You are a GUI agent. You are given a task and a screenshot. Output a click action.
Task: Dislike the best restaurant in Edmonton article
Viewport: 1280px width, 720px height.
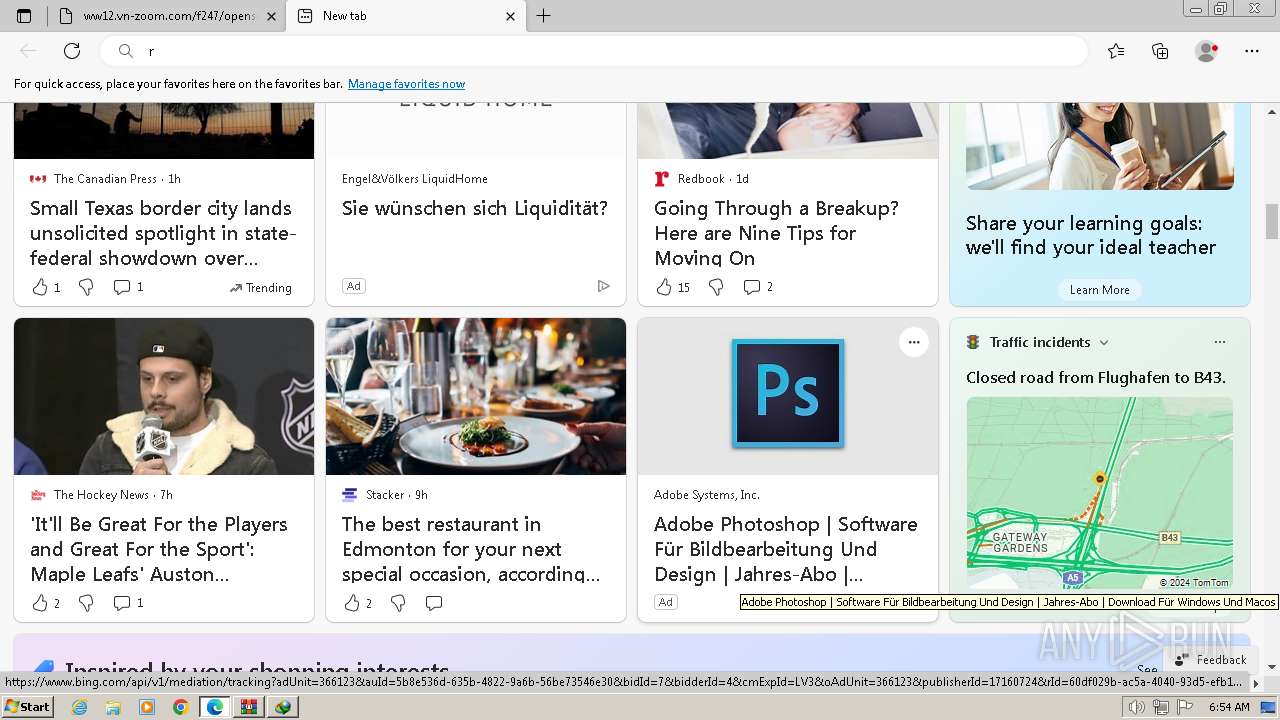(x=398, y=603)
